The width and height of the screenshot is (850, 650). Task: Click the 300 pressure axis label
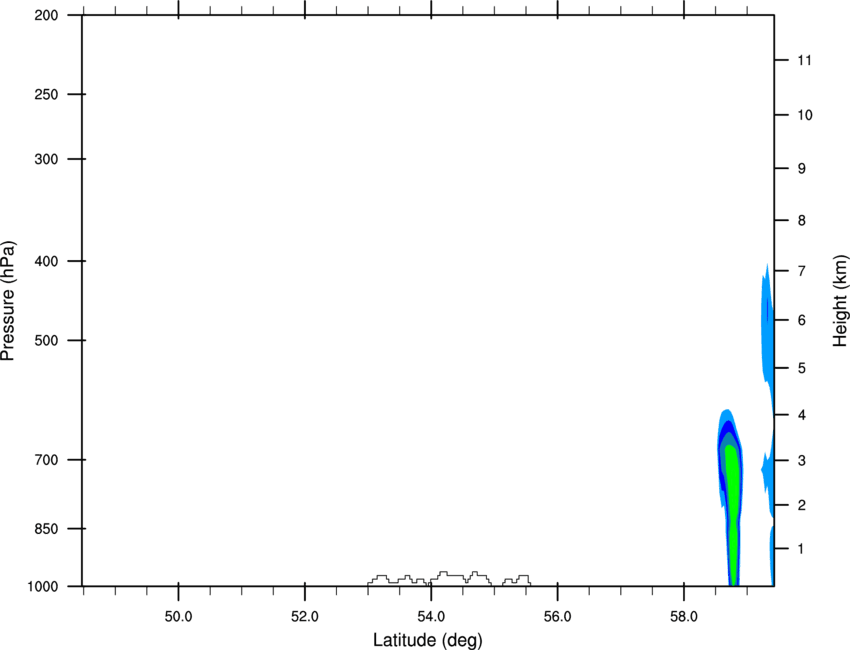[x=46, y=159]
